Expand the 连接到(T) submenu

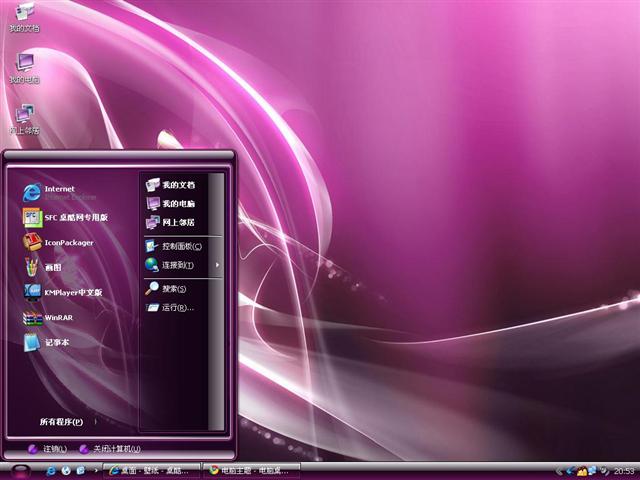[x=180, y=265]
